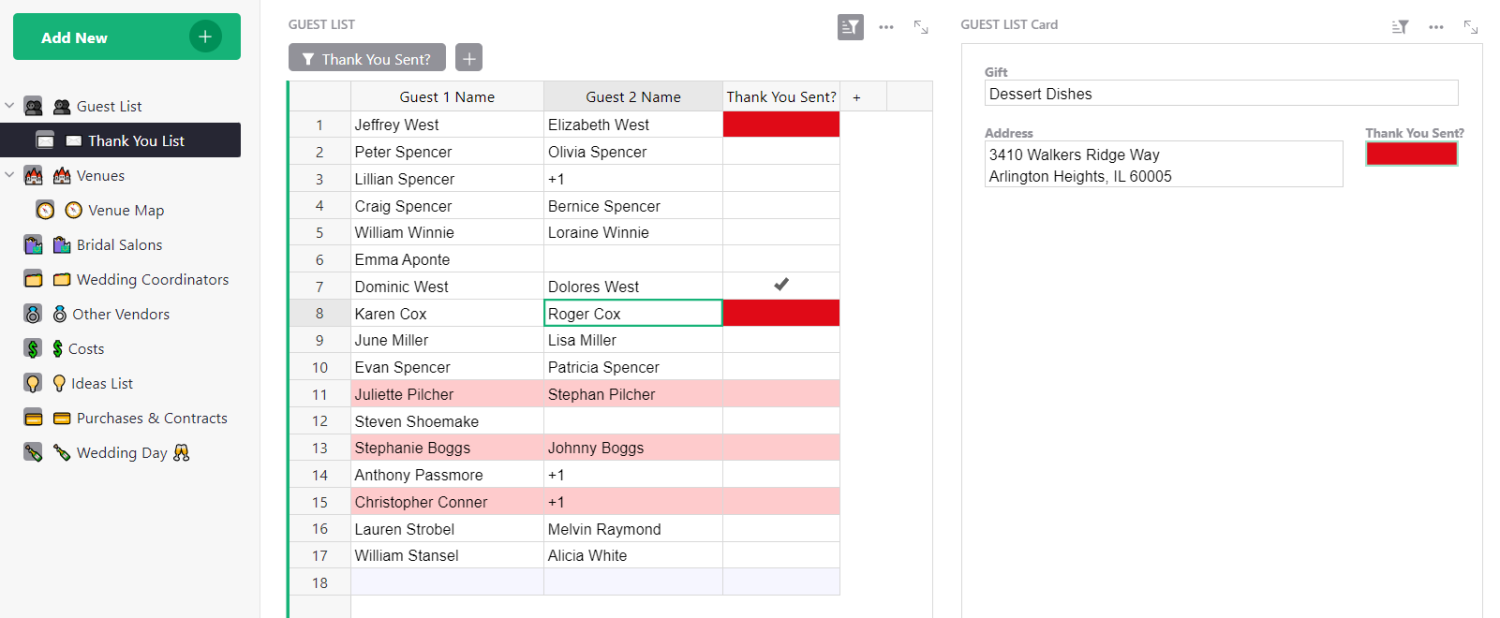Collapse the Guest List tree section

coord(10,106)
